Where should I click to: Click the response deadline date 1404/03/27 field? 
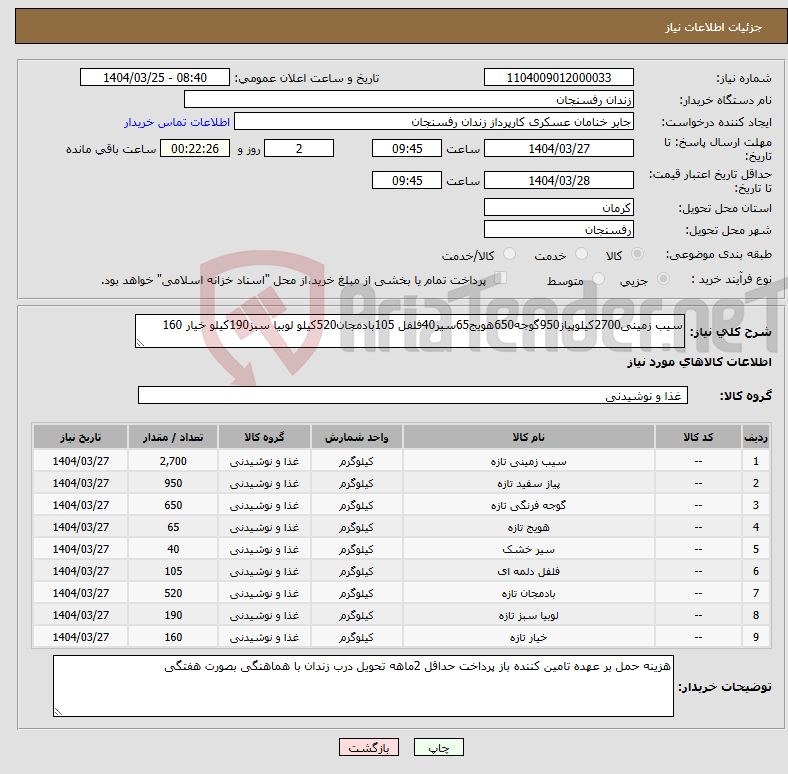[558, 148]
